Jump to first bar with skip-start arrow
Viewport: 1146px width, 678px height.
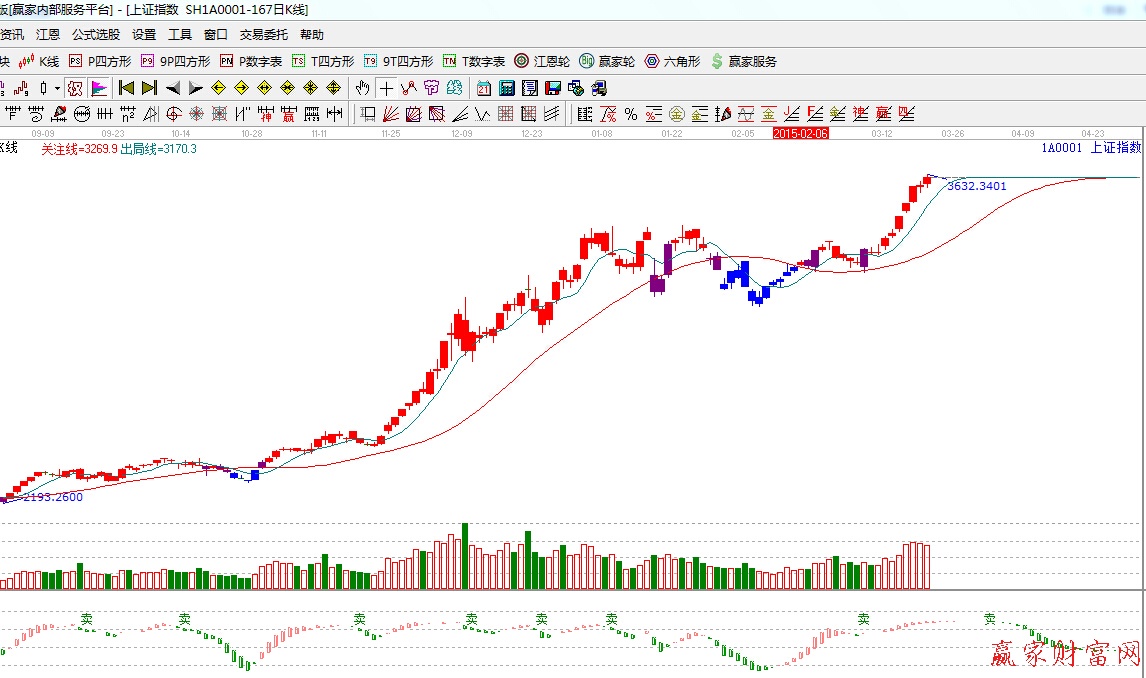pos(126,88)
